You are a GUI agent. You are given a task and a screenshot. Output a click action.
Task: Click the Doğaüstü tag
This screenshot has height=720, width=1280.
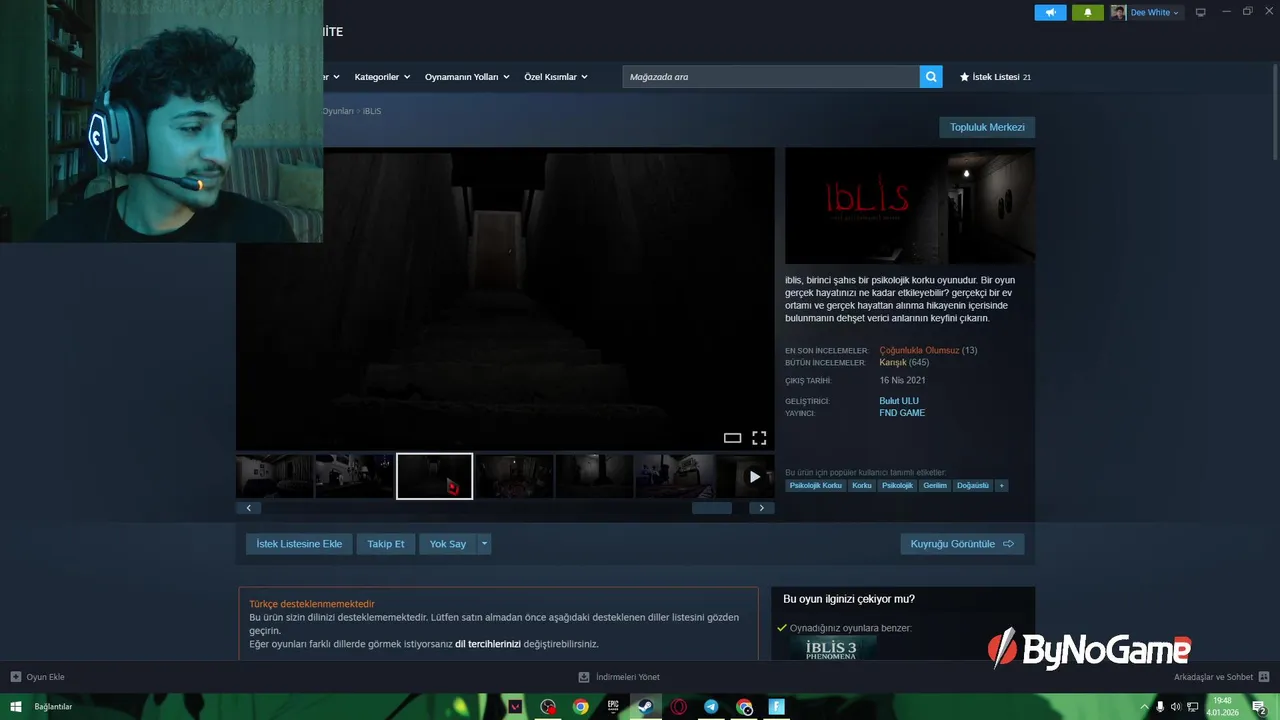(x=973, y=486)
